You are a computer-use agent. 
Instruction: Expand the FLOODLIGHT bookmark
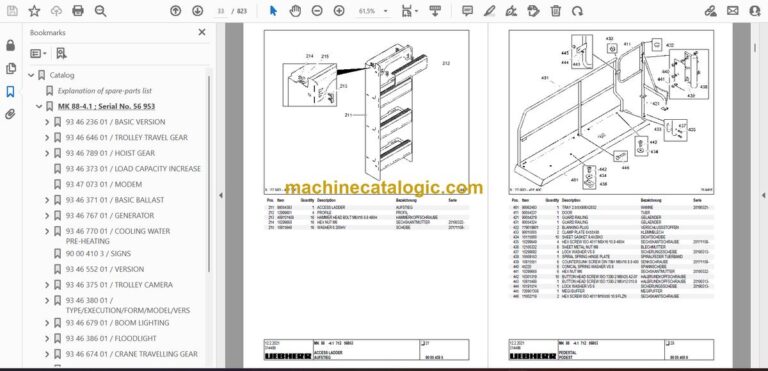47,339
